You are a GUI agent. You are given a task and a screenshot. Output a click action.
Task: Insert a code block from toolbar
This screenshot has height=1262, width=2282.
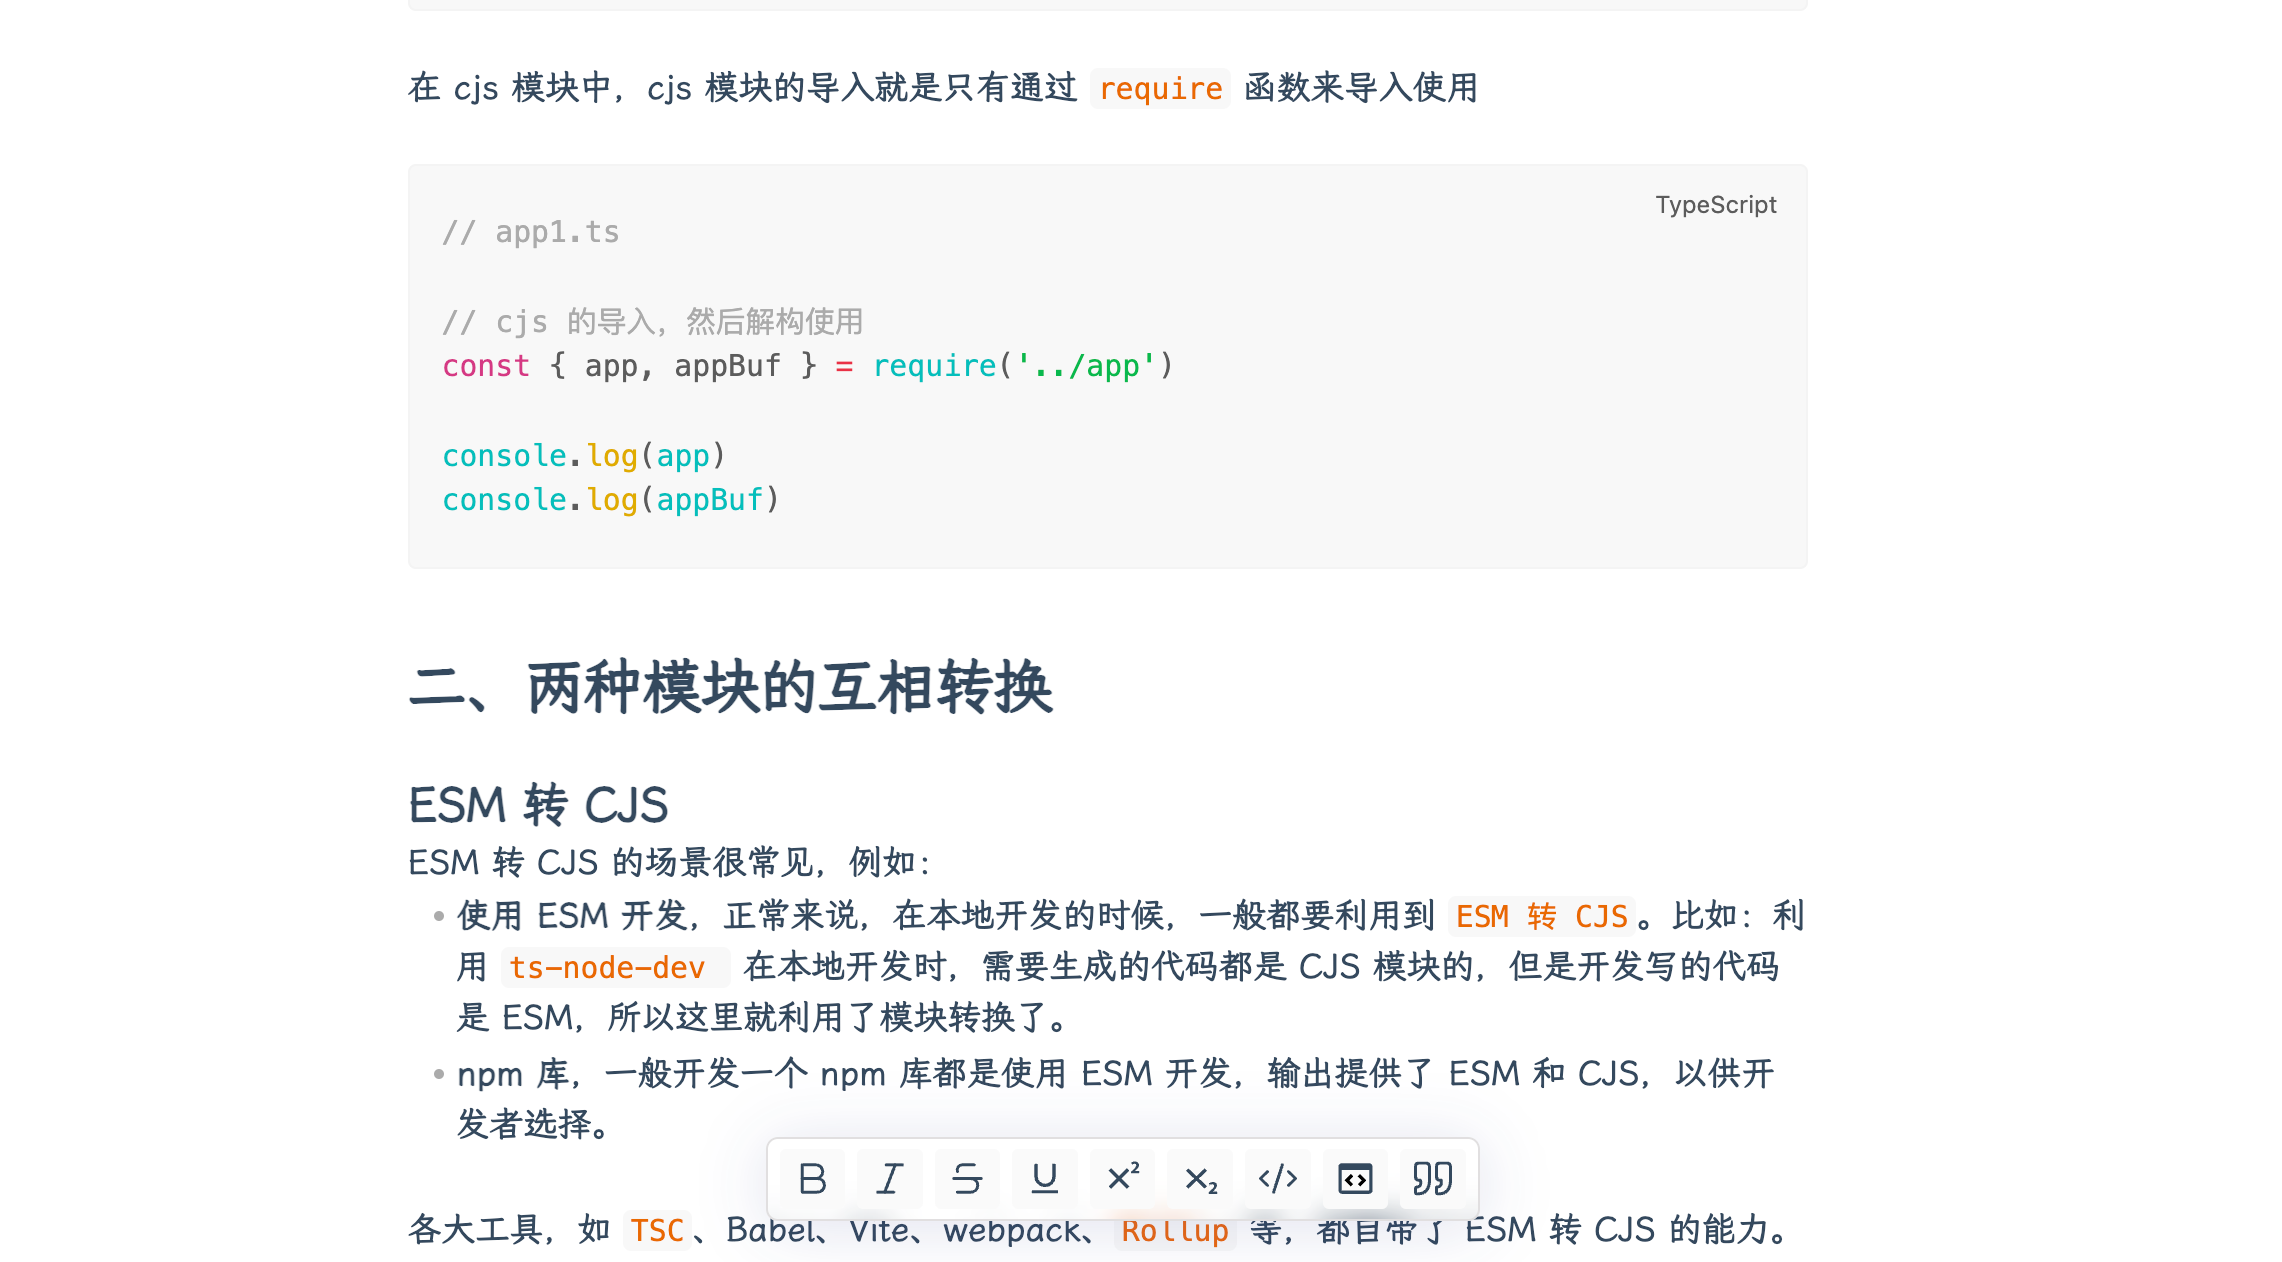1355,1179
